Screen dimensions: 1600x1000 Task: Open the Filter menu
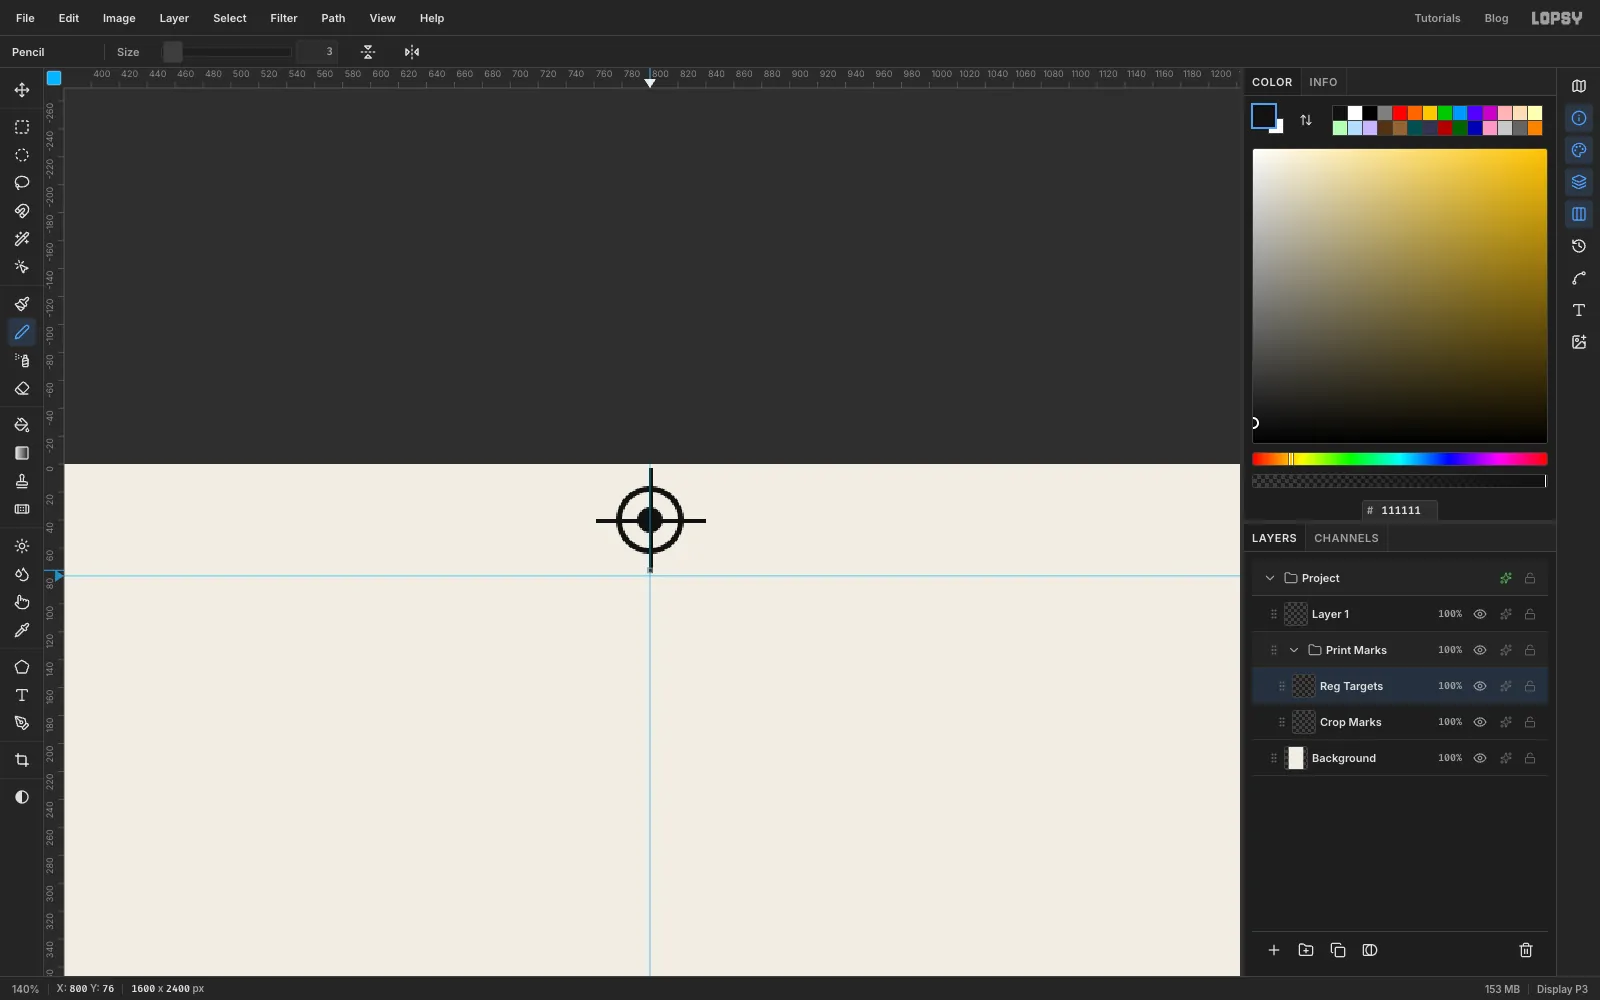(x=284, y=18)
